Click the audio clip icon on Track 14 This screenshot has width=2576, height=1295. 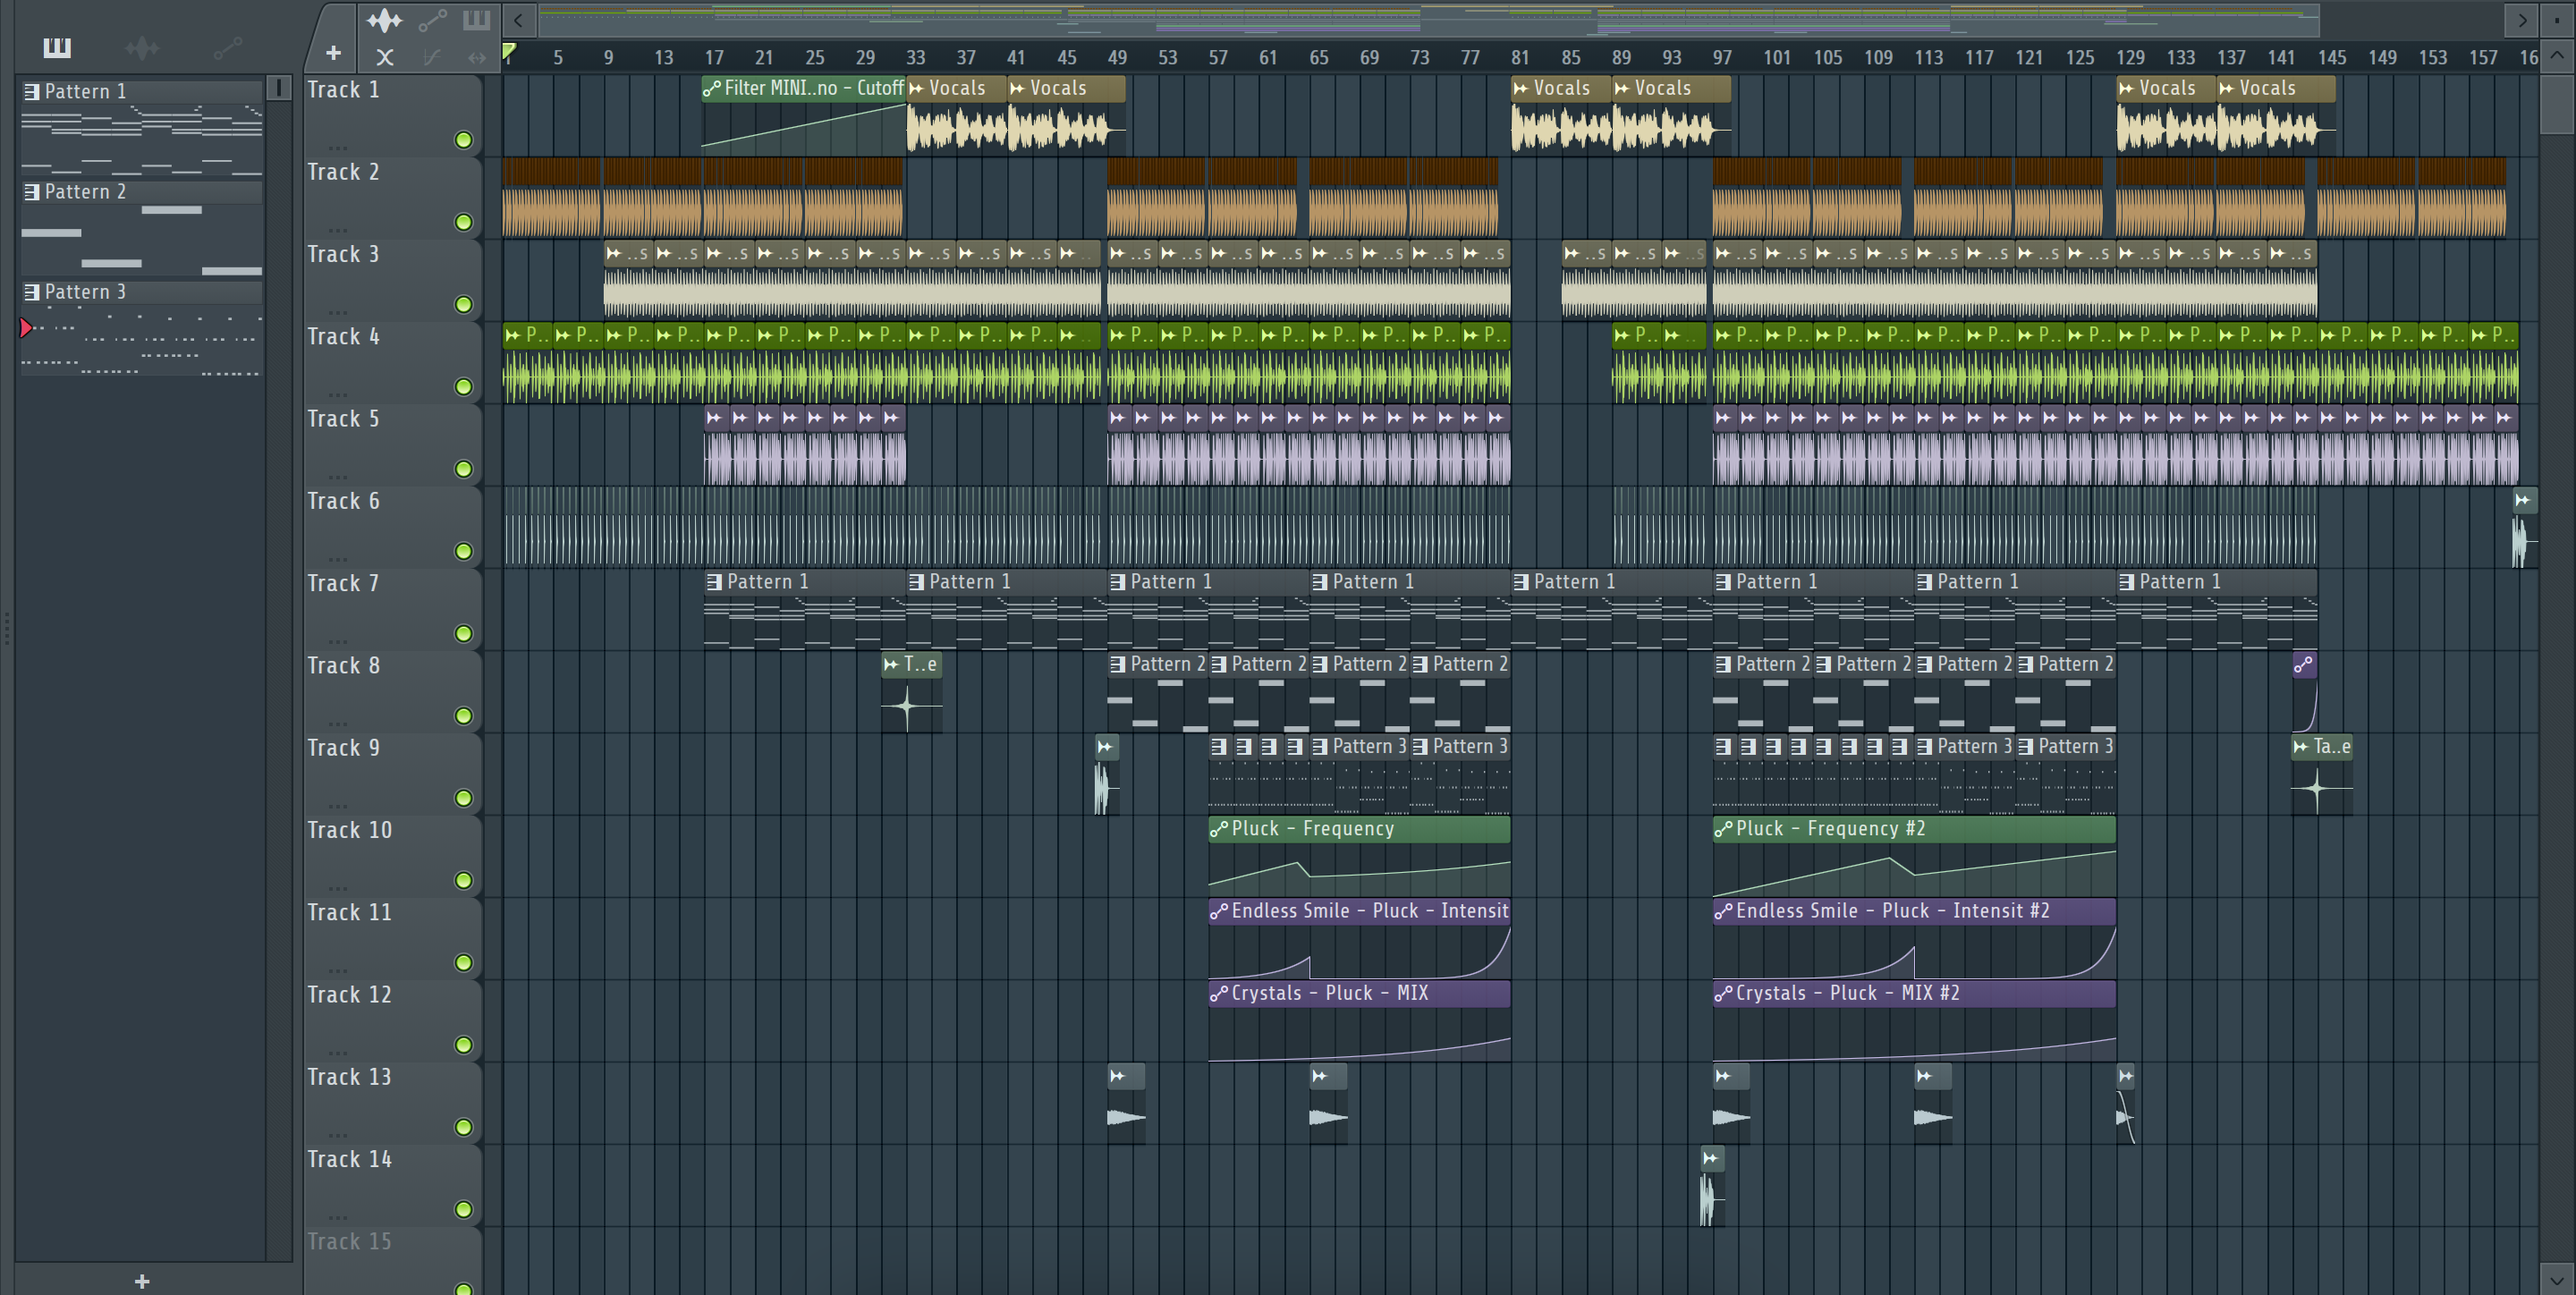pos(1711,1158)
